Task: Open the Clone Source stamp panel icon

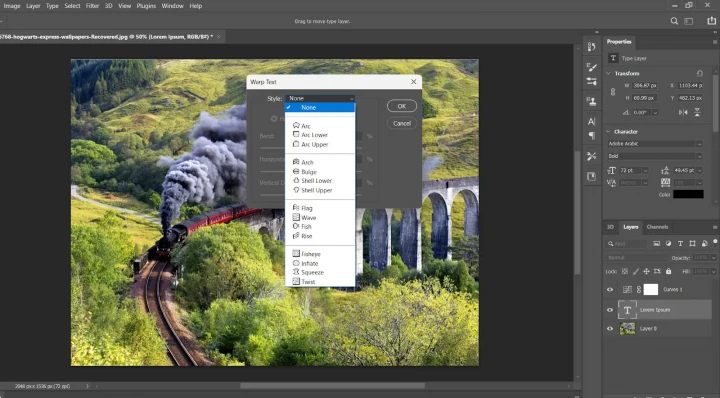Action: coord(591,101)
